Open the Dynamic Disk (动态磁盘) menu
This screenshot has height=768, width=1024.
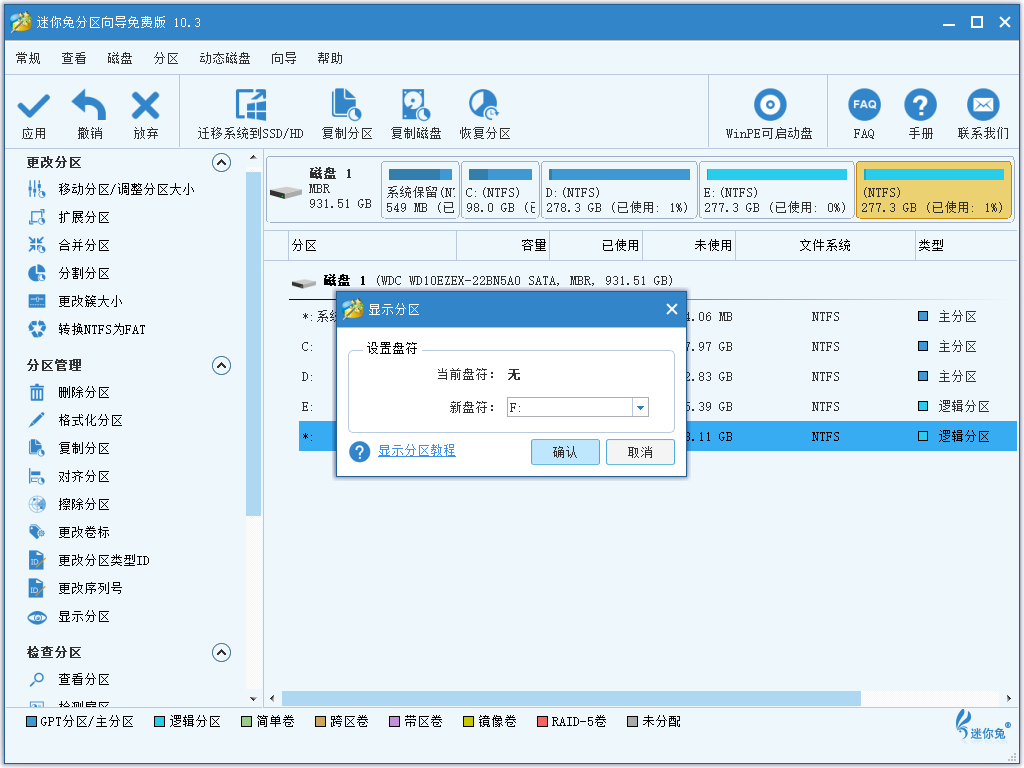(225, 59)
